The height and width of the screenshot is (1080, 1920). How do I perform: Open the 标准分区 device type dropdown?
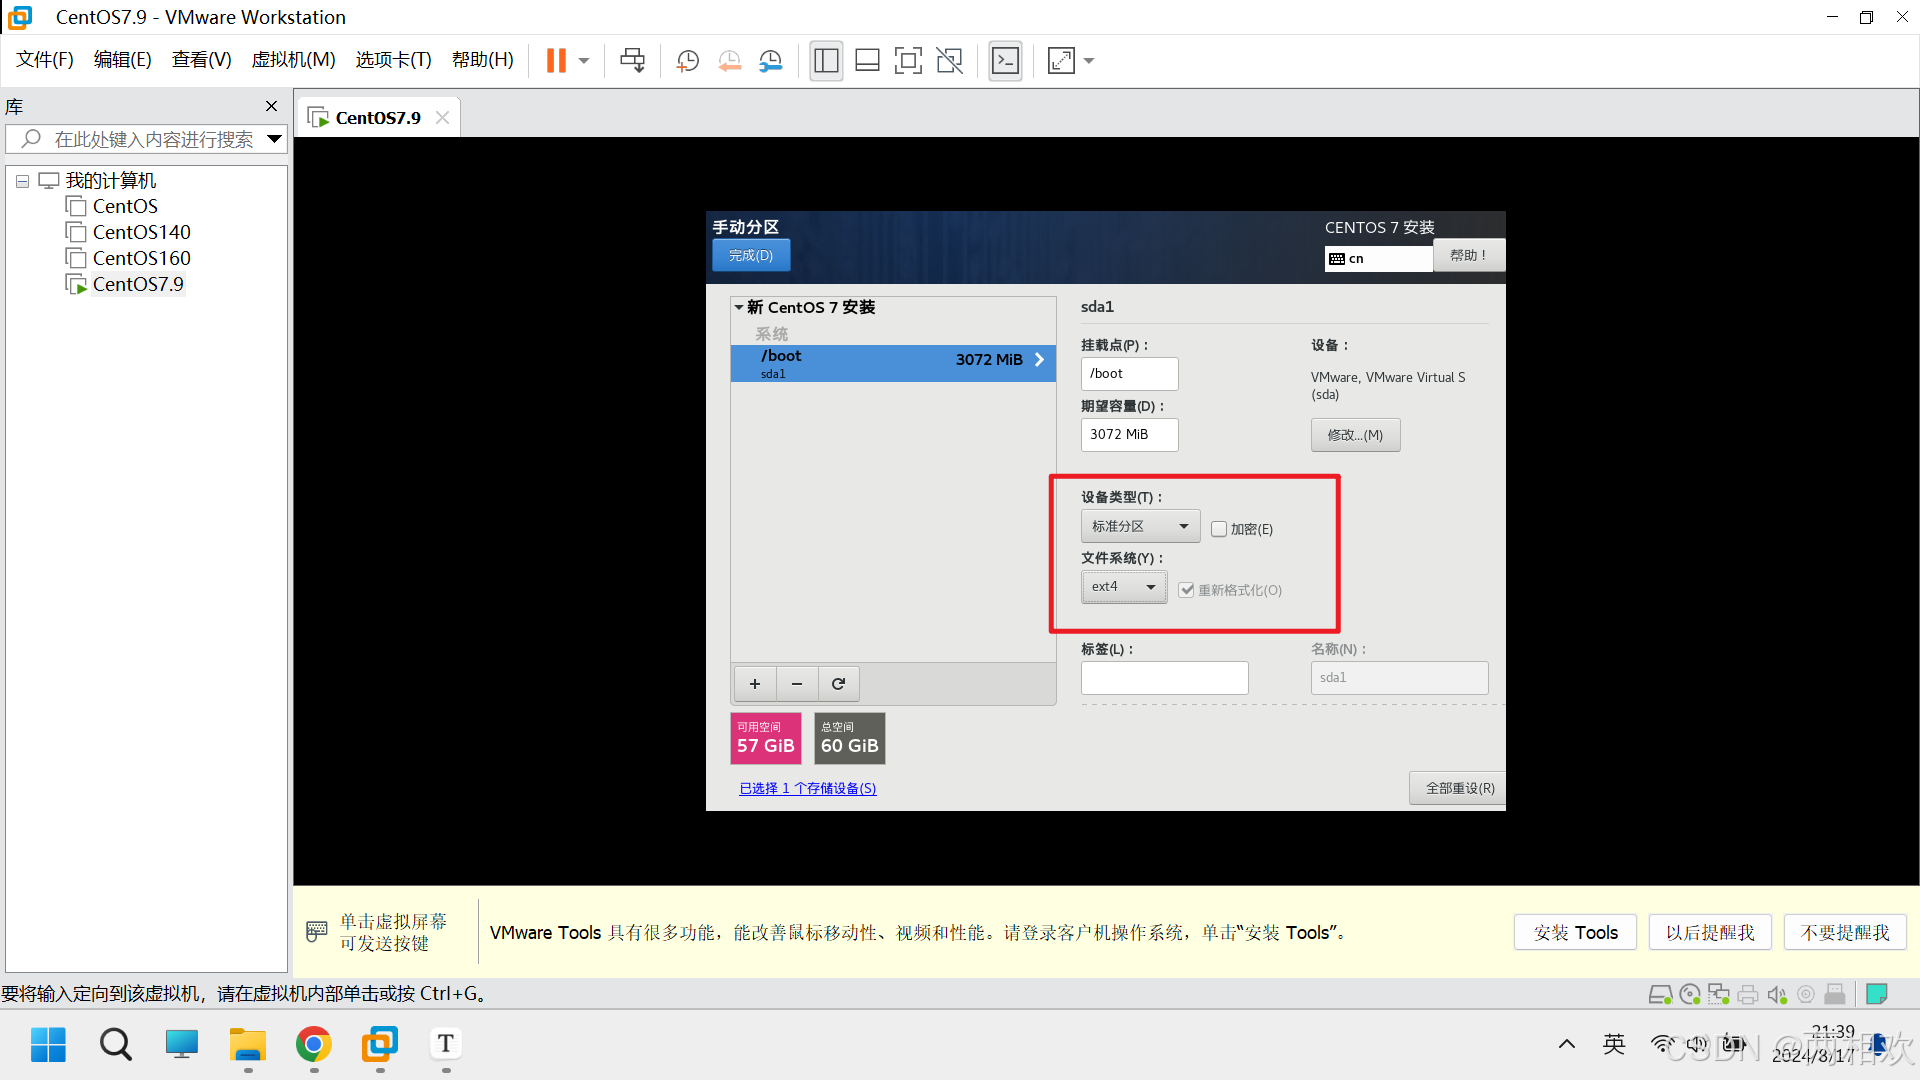[1140, 526]
